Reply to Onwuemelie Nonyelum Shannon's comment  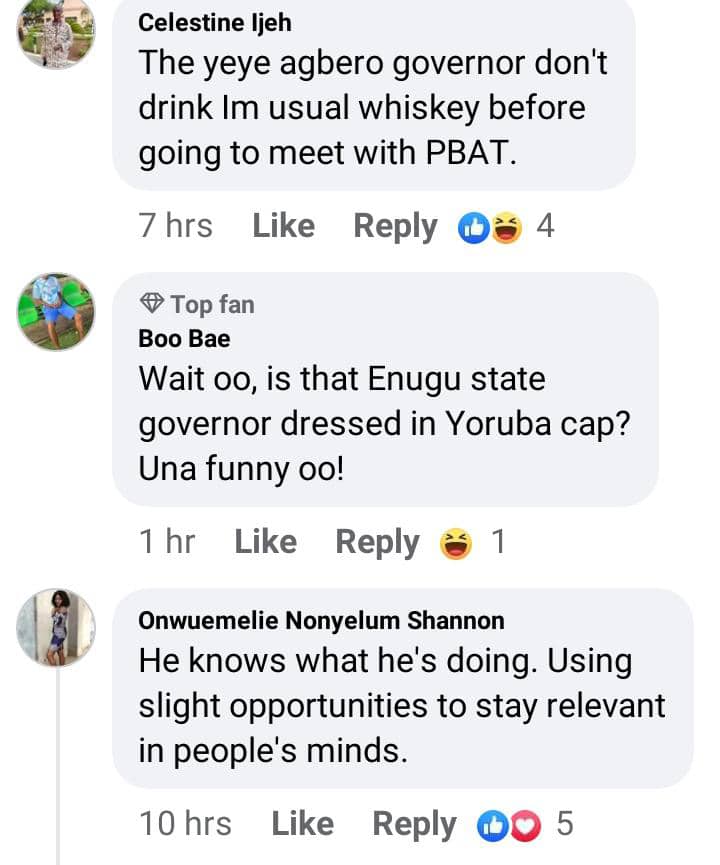pos(414,824)
